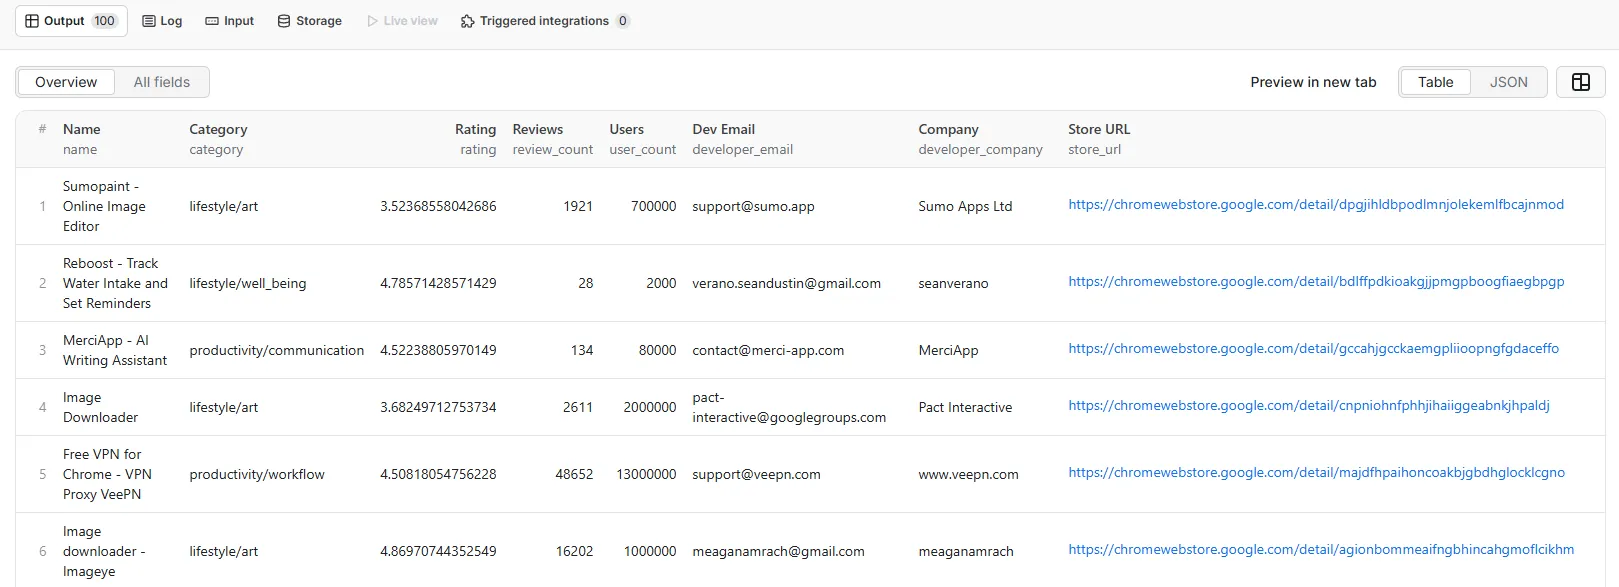Click the Store URL column header

tap(1099, 129)
